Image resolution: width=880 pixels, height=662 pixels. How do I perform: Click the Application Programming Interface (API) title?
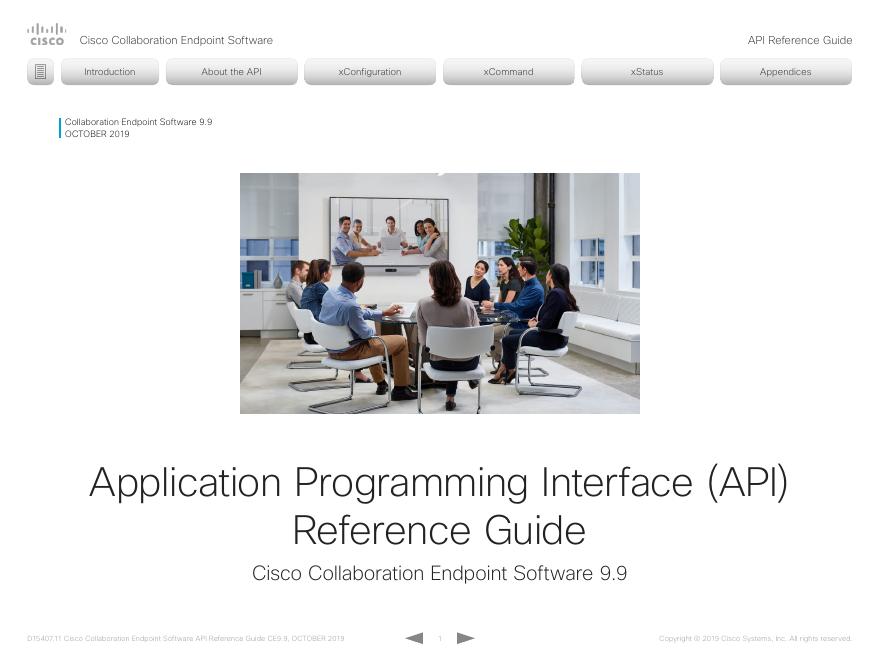pos(439,483)
